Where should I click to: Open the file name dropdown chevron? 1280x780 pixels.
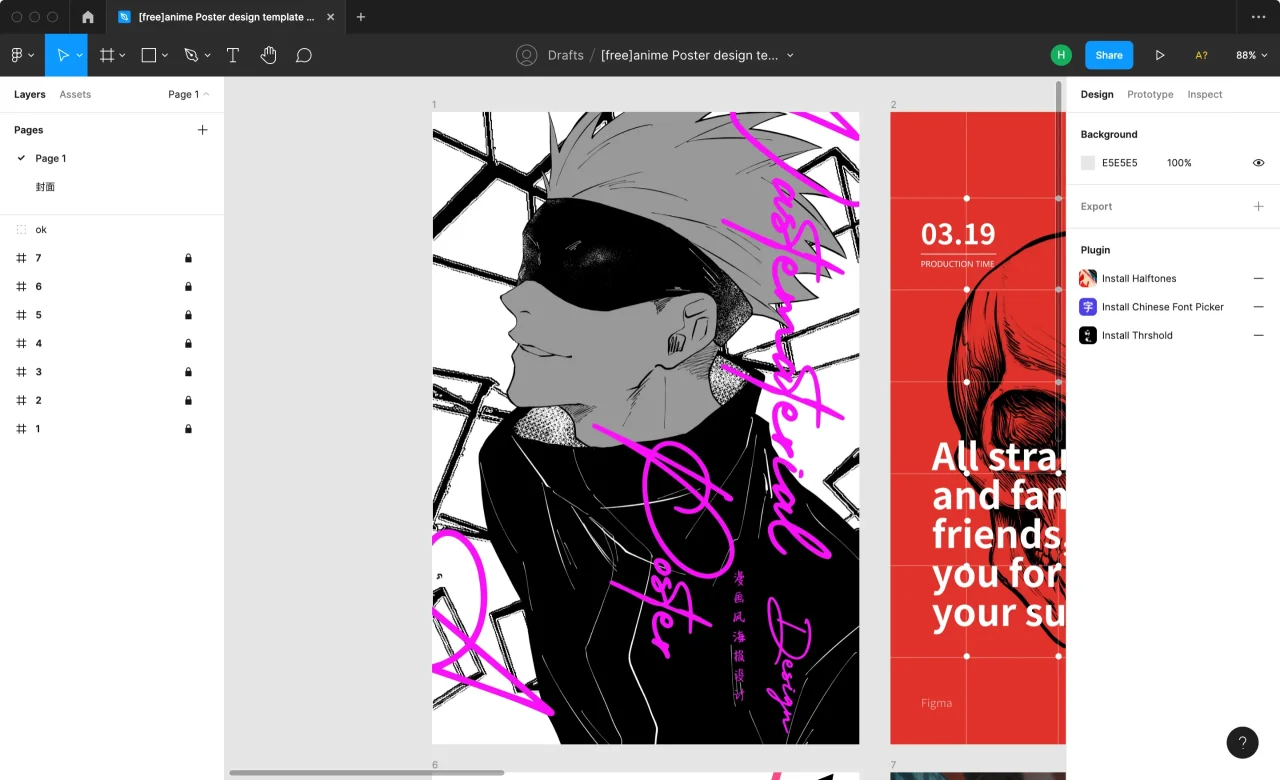coord(790,56)
